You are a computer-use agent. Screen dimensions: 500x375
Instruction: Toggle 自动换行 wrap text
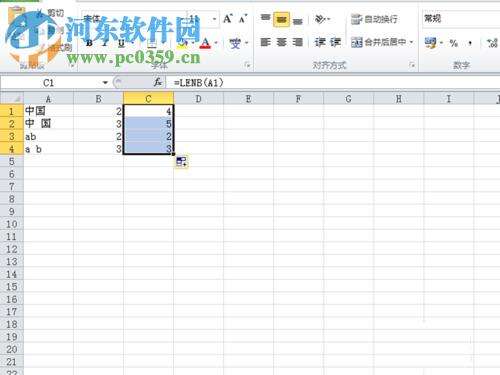pos(374,19)
